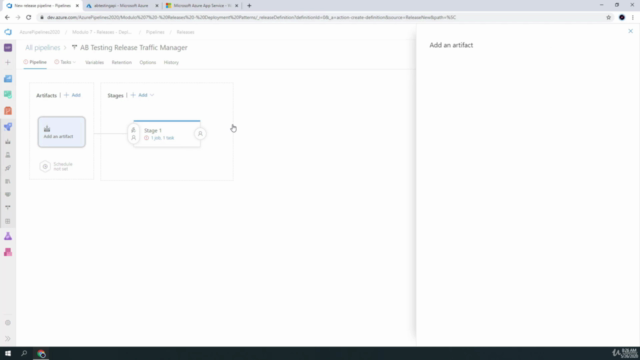Screen dimensions: 640x360
Task: Open the Tasks tab
Action: tap(65, 62)
